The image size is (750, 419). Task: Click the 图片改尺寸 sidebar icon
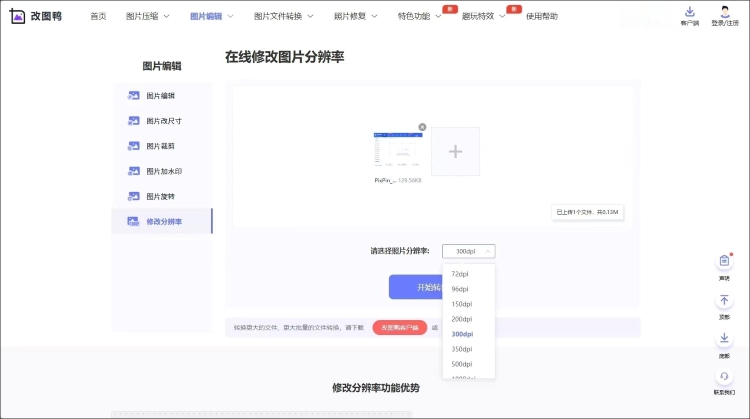[133, 121]
